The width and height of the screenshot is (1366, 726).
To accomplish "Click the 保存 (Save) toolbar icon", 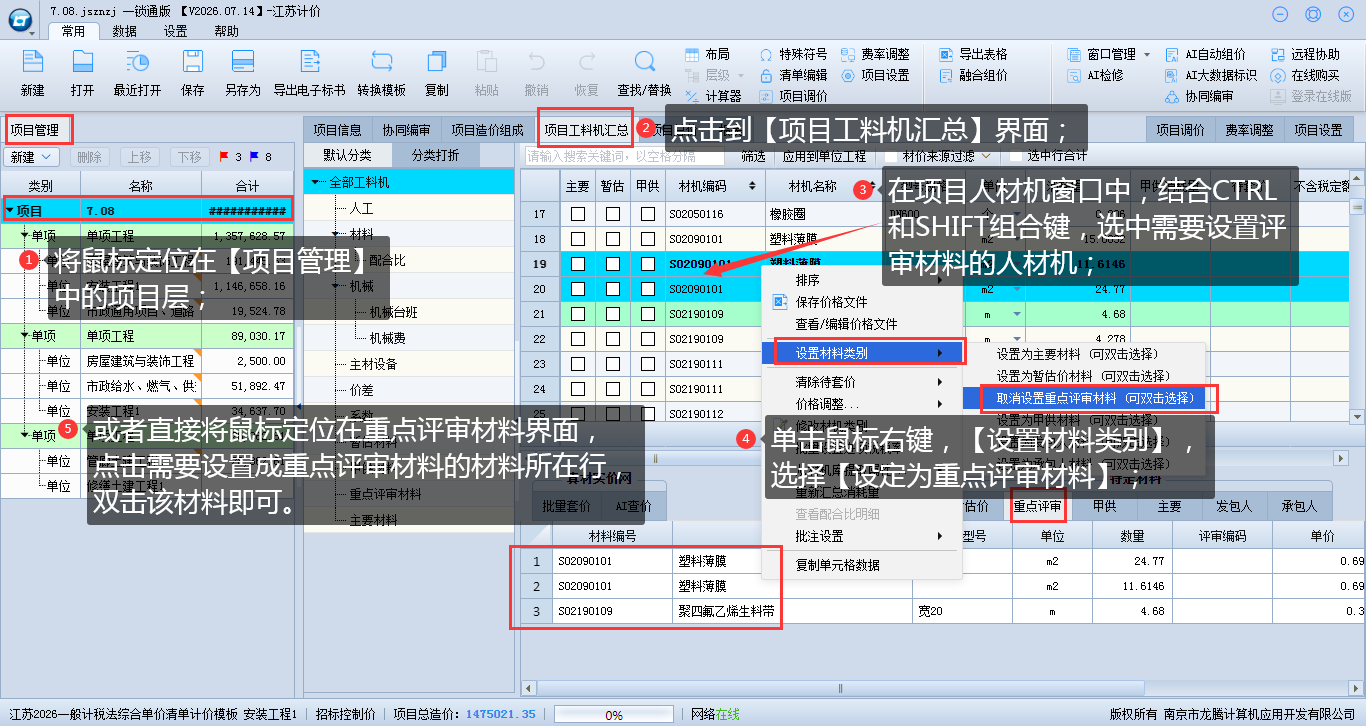I will pos(193,62).
